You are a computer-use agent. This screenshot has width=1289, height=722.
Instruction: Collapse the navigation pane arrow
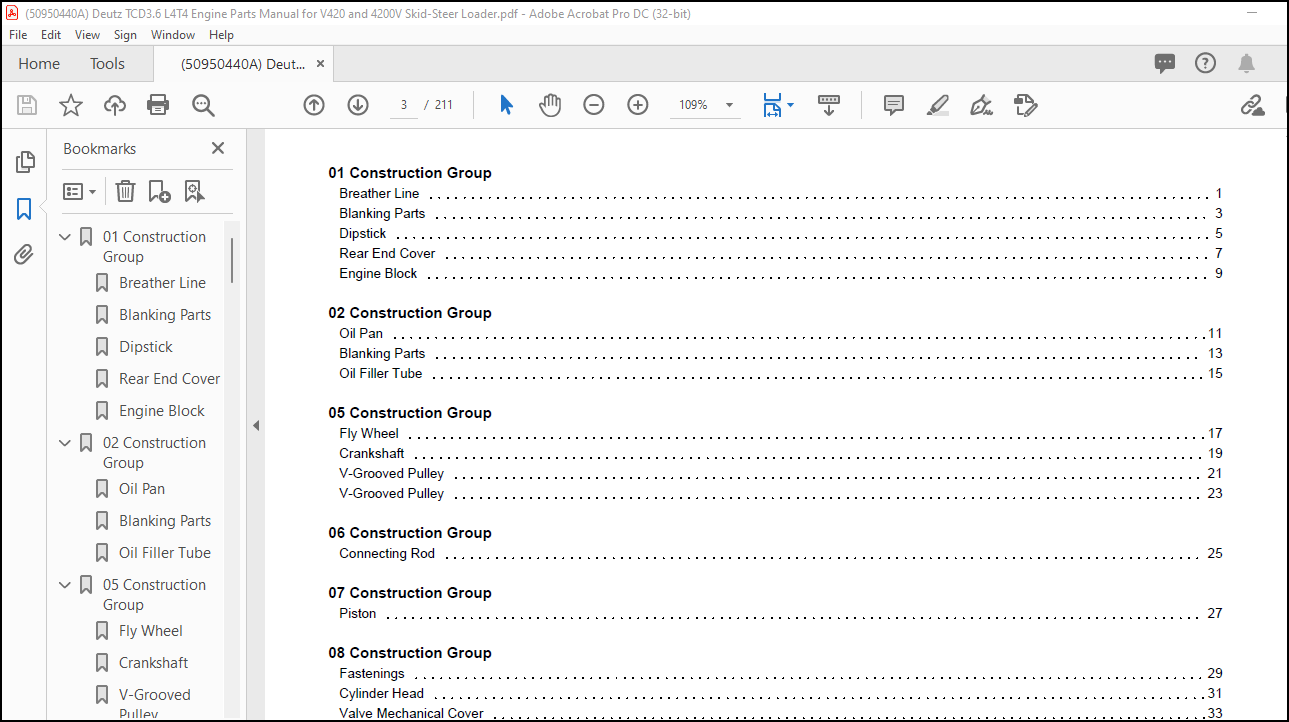click(255, 425)
